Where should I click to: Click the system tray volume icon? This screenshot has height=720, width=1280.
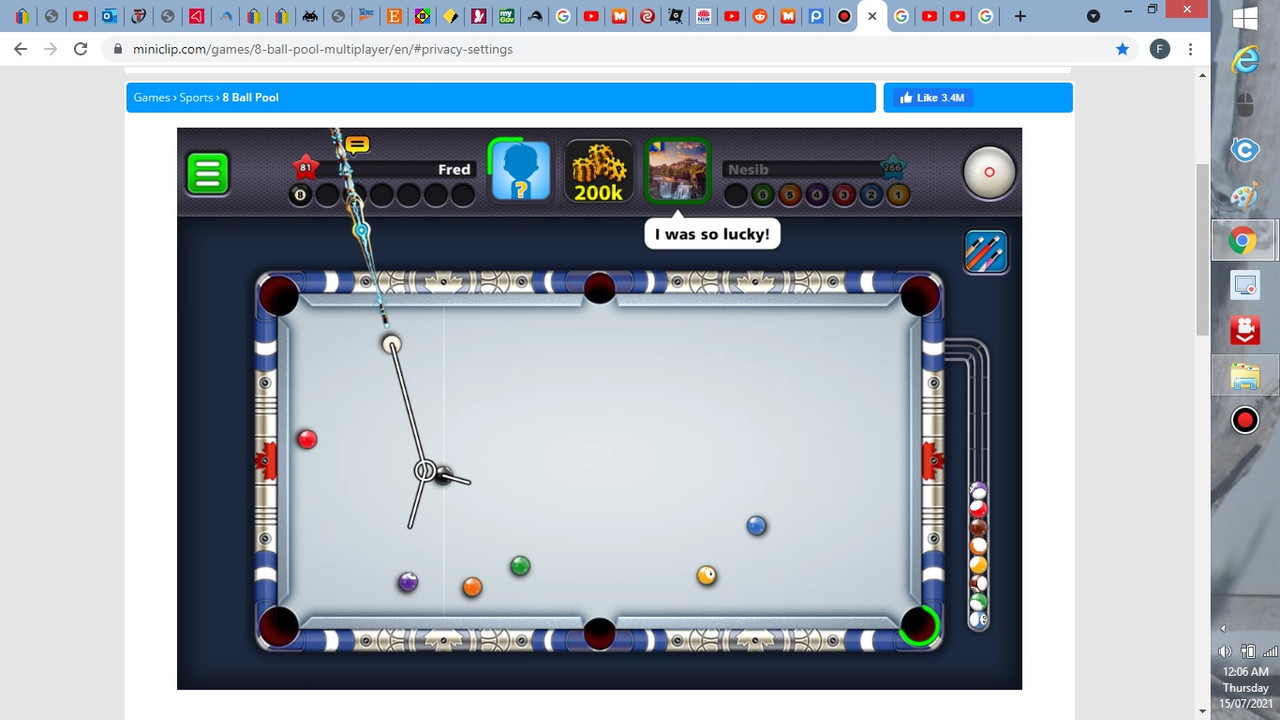1225,652
